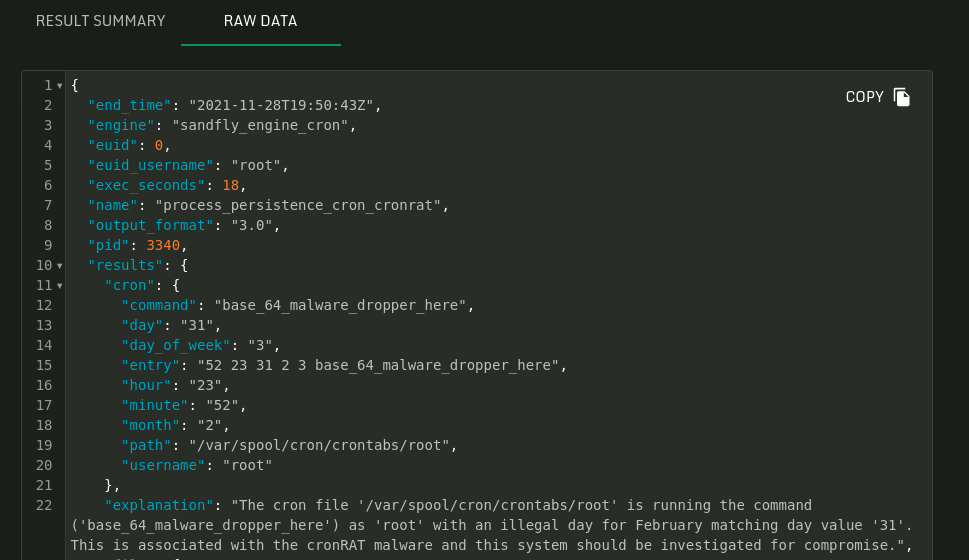Click the "path" key
Viewport: 969px width, 560px height.
(146, 445)
